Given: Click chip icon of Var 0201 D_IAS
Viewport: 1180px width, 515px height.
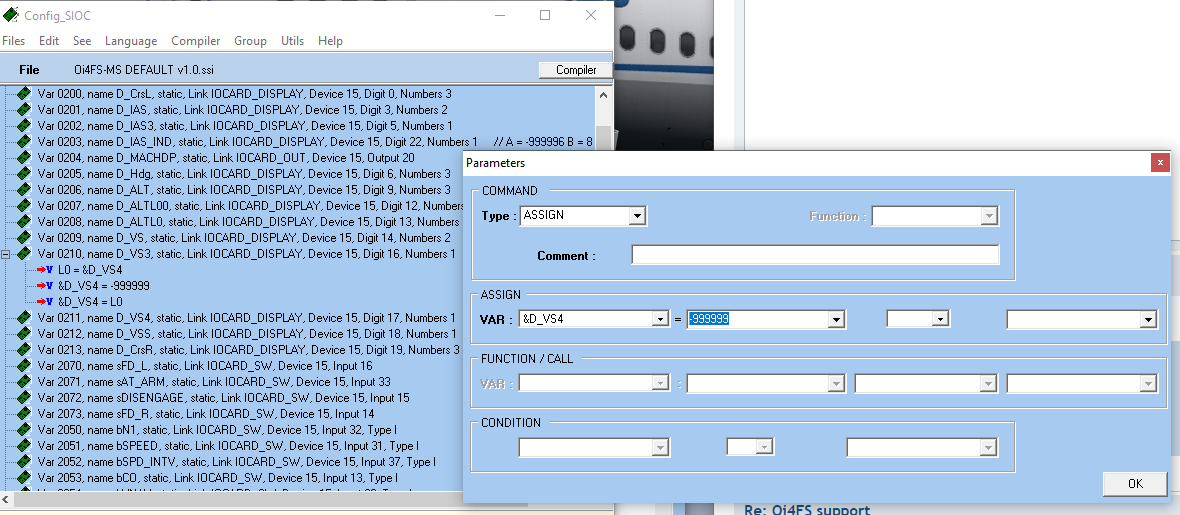Looking at the screenshot, I should 25,110.
